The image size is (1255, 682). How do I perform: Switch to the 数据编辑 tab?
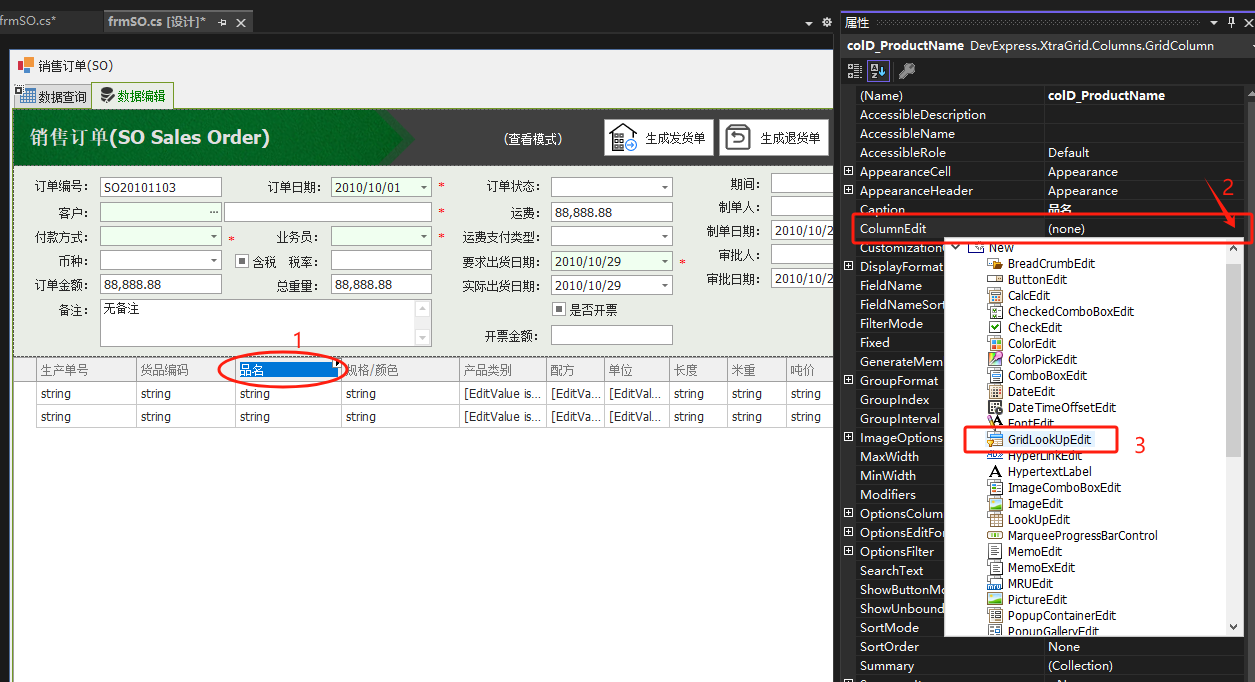pos(132,96)
